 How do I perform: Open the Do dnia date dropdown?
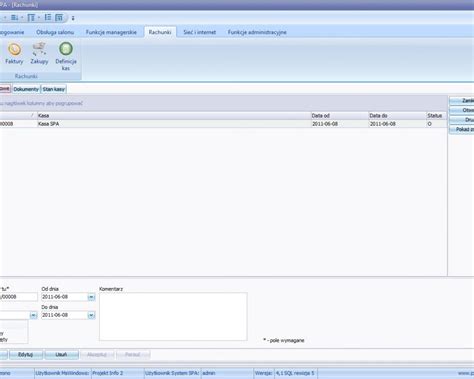coord(91,315)
